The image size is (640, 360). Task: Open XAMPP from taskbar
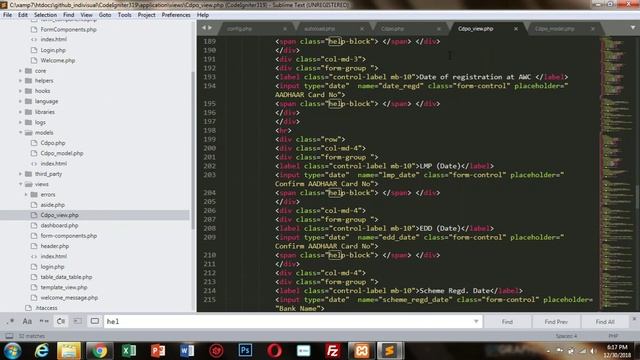click(x=362, y=351)
